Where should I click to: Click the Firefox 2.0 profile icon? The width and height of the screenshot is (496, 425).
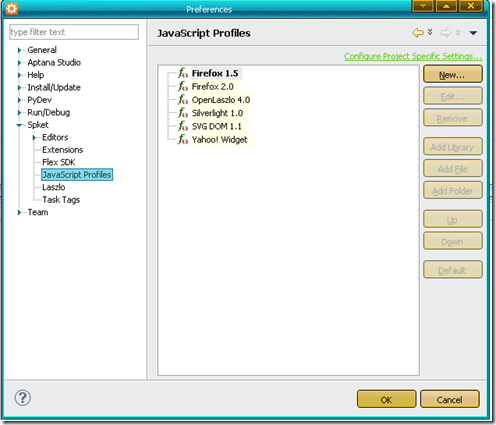coord(183,86)
